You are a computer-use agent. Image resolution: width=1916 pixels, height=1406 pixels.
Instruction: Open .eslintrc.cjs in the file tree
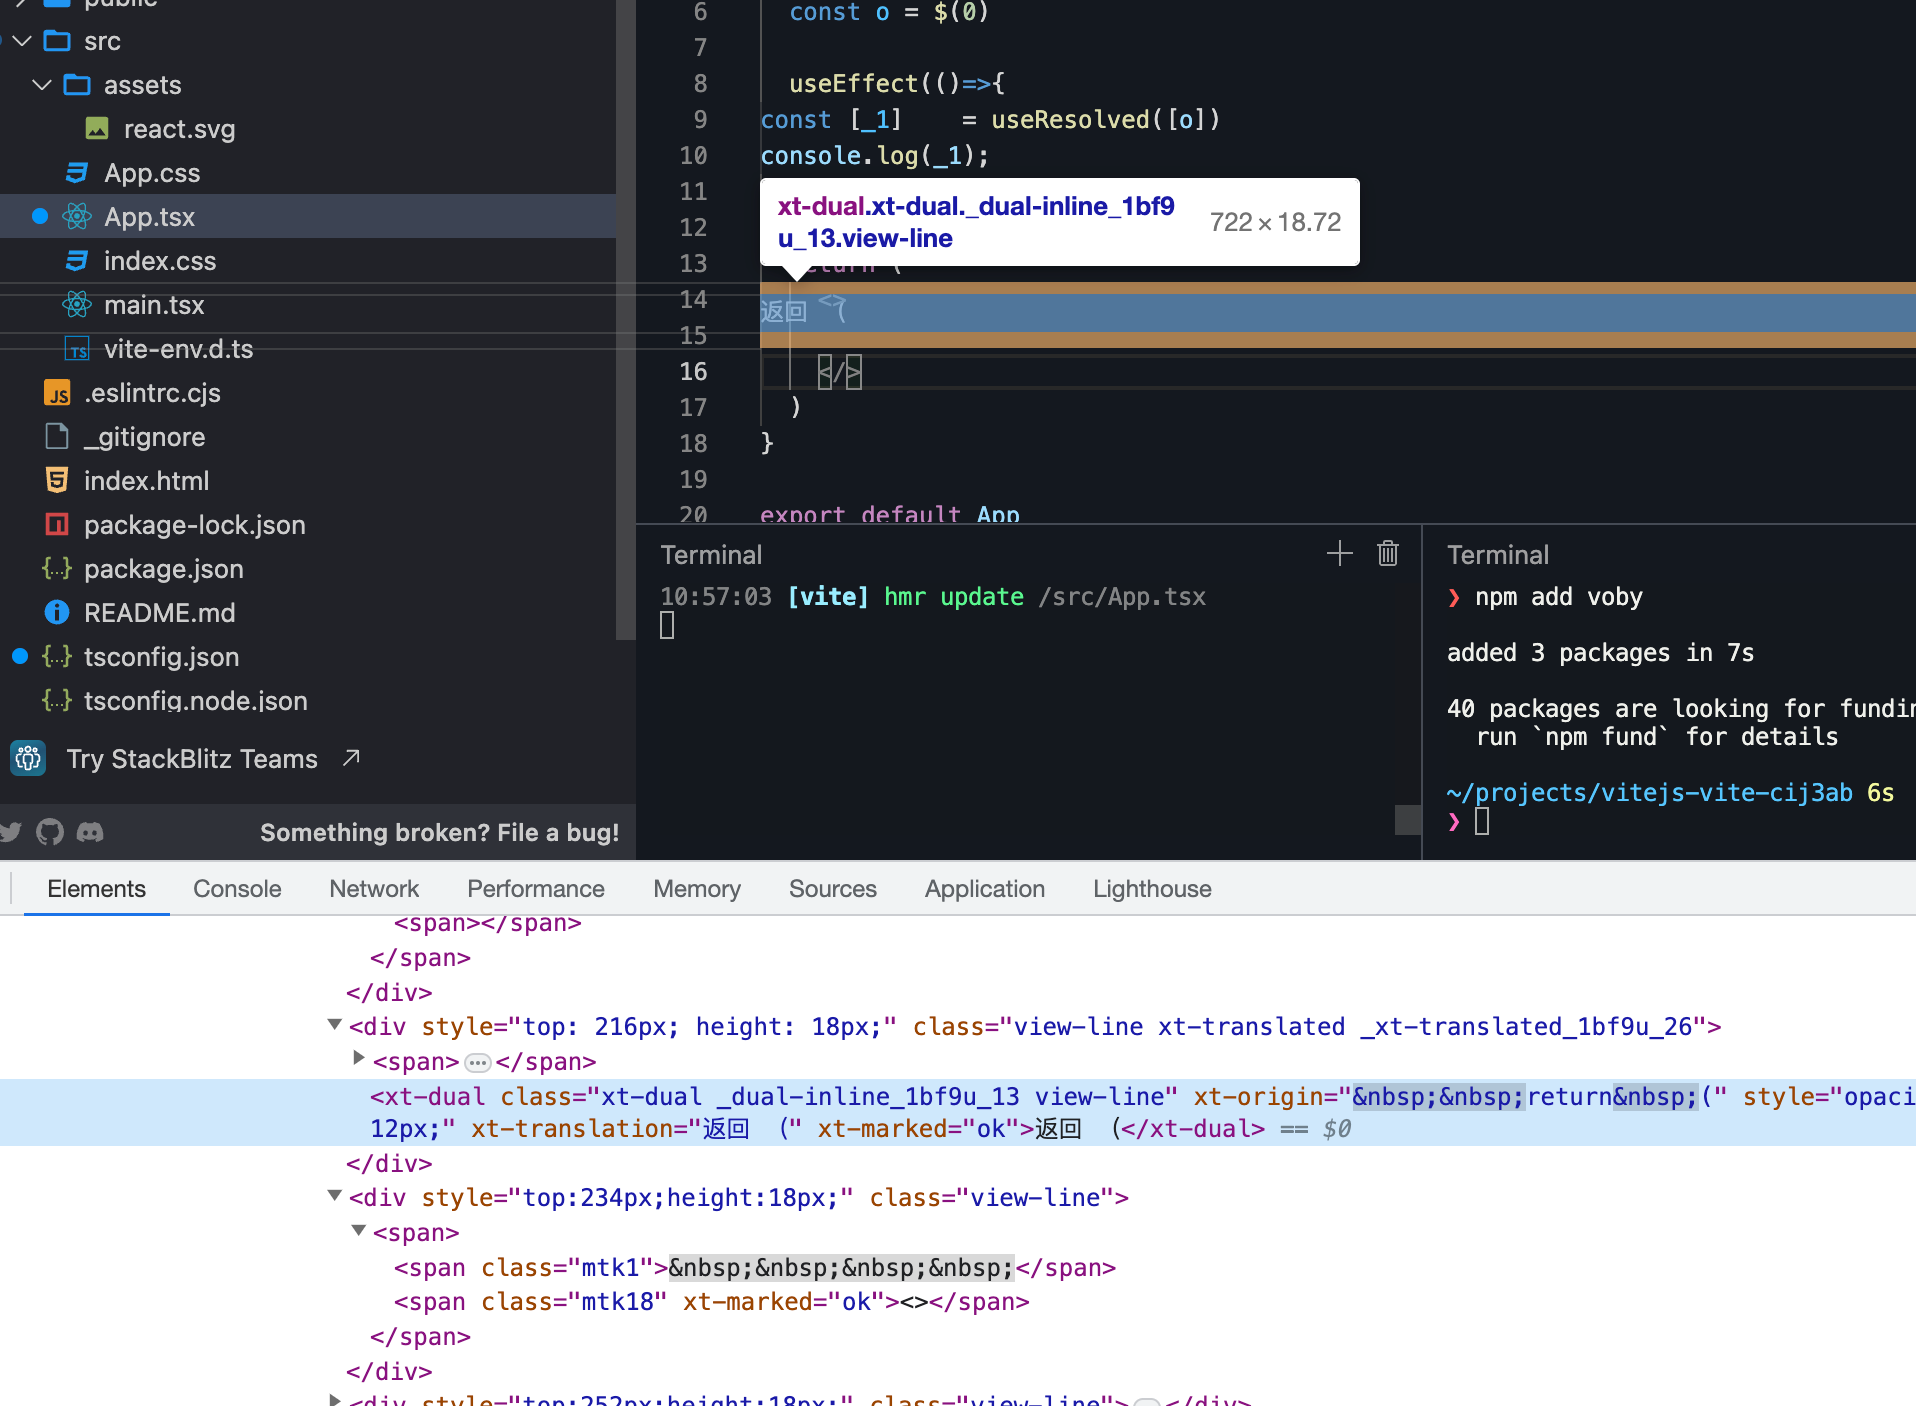(152, 393)
